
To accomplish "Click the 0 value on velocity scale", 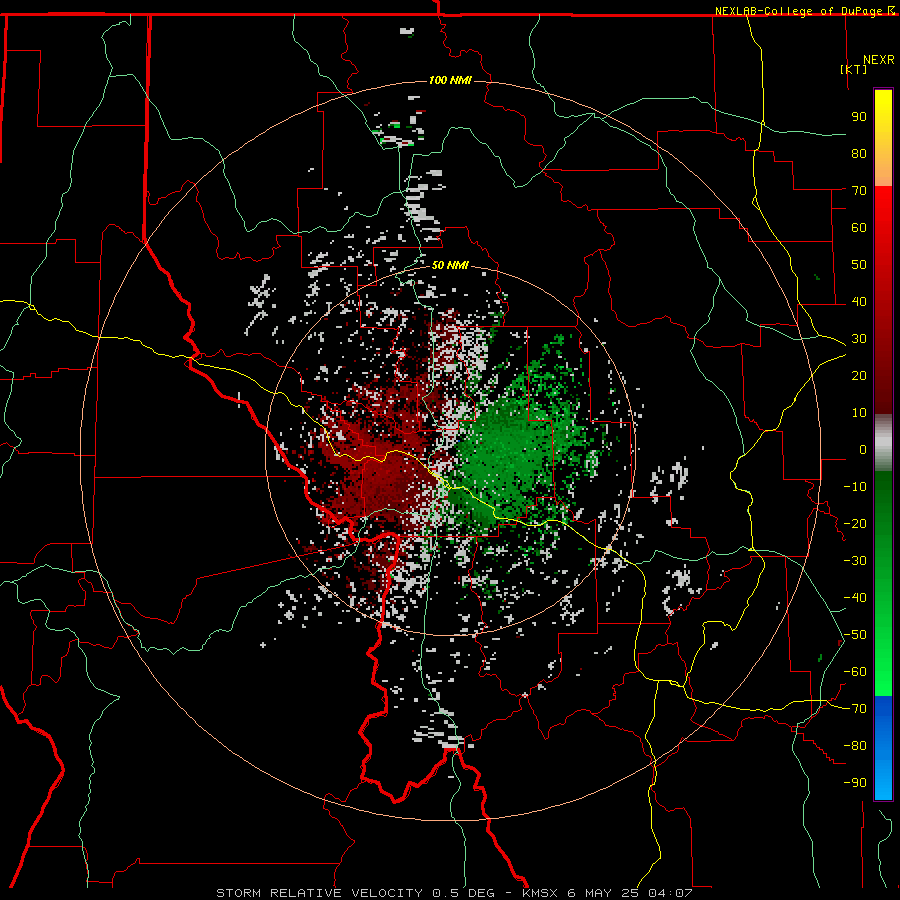I will (863, 450).
